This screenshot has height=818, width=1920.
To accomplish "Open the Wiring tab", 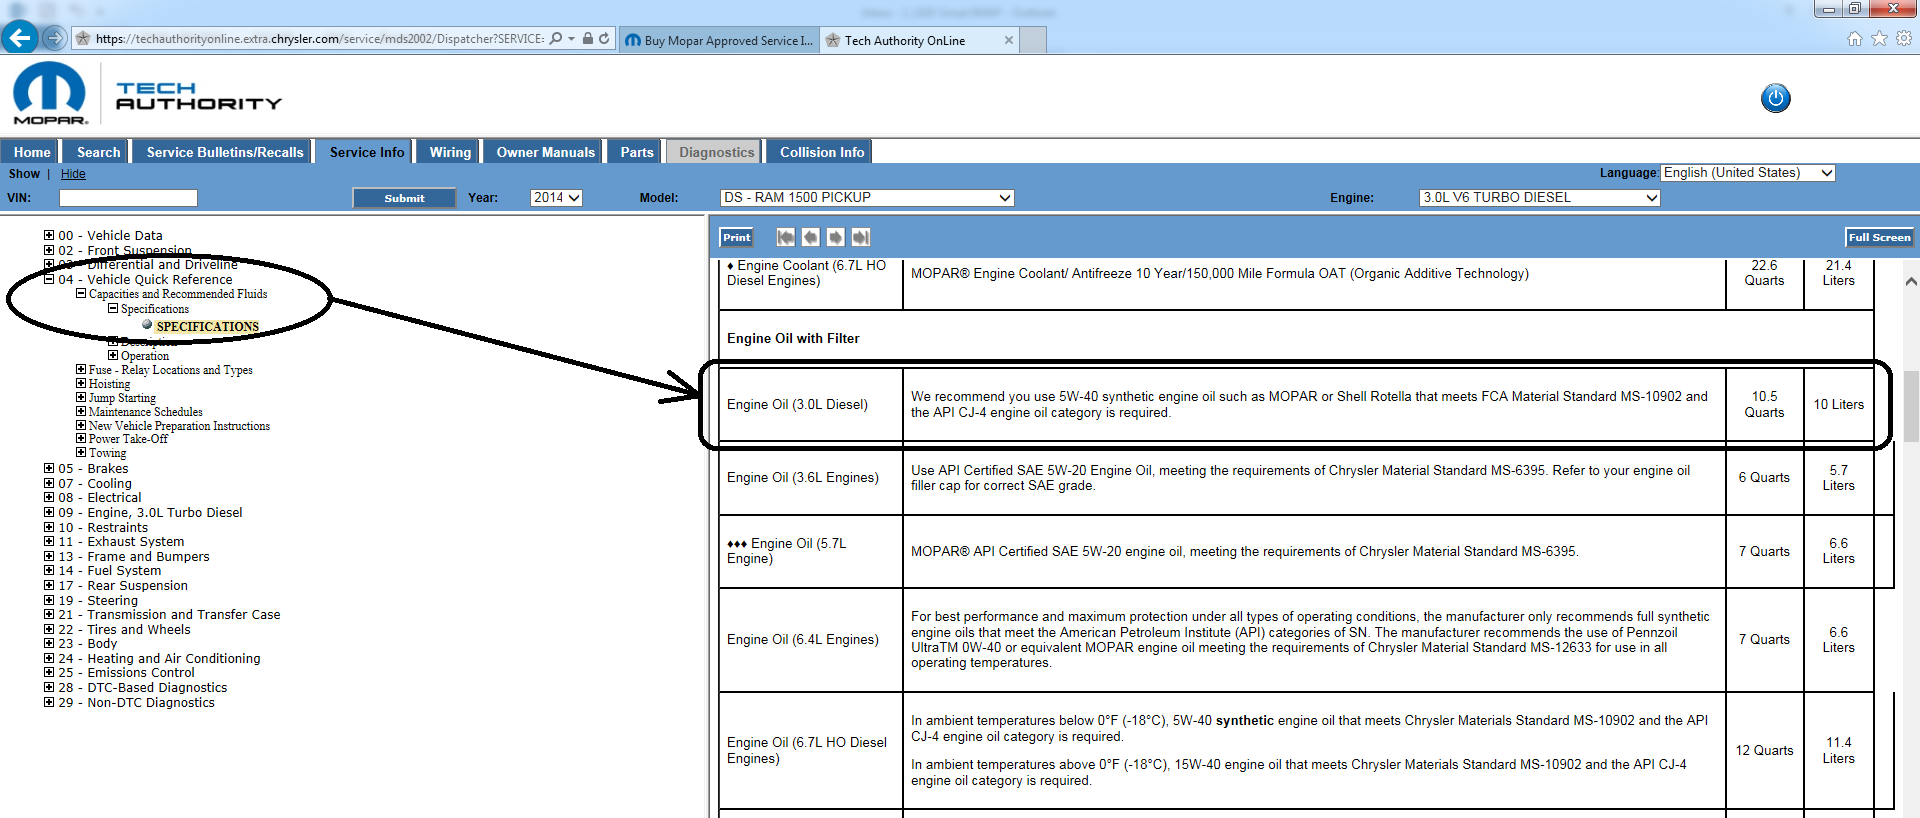I will pyautogui.click(x=450, y=152).
